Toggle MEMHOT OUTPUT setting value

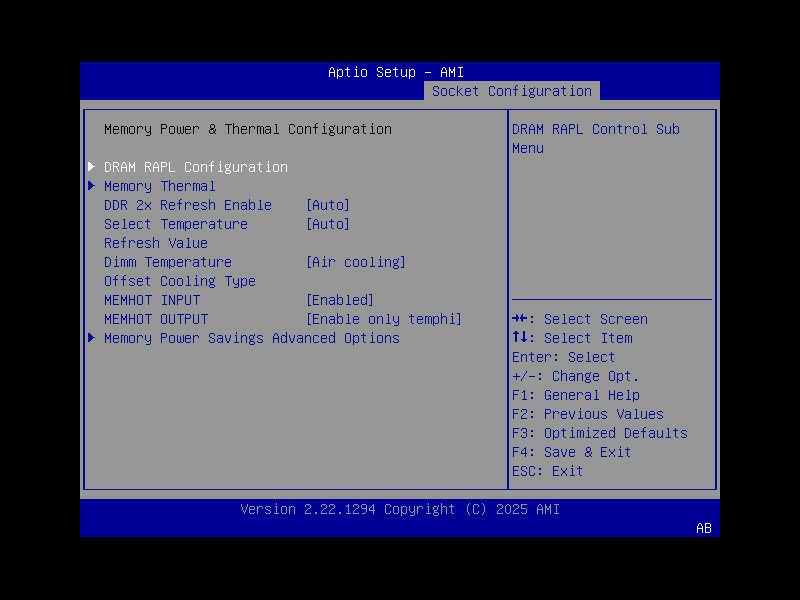[384, 318]
